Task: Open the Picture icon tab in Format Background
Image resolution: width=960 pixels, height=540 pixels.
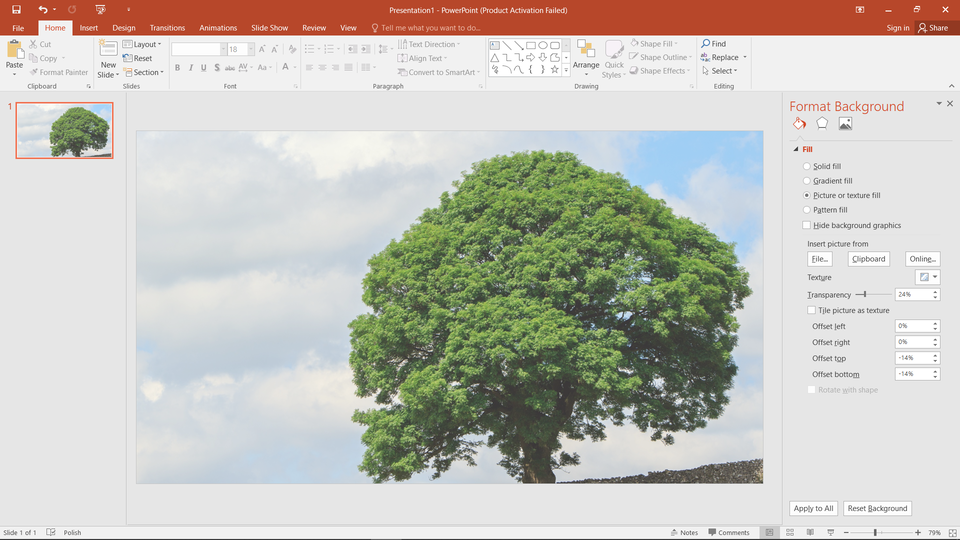Action: 845,124
